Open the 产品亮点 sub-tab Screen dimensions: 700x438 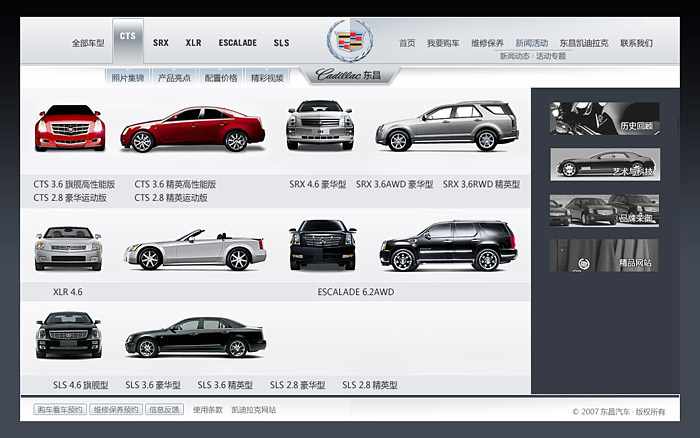pos(174,78)
